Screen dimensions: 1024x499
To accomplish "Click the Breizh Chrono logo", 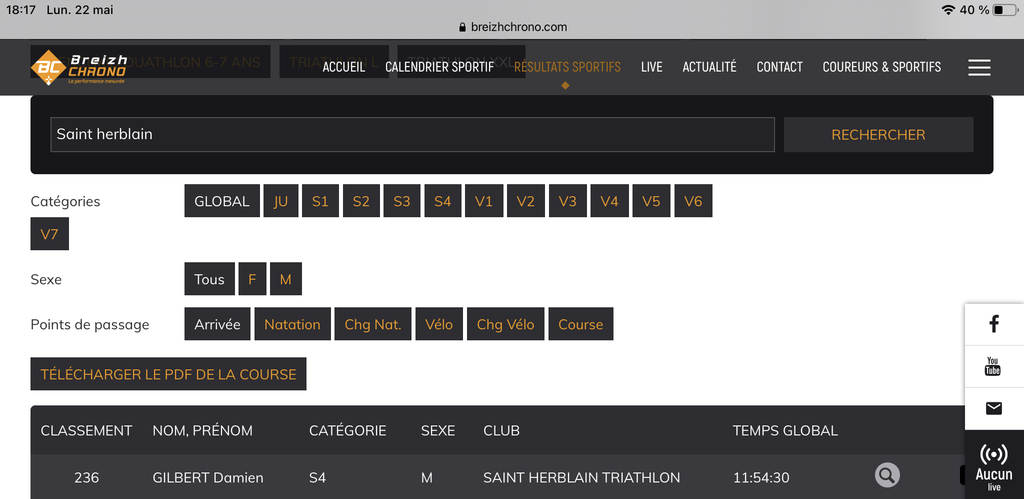I will coord(80,68).
